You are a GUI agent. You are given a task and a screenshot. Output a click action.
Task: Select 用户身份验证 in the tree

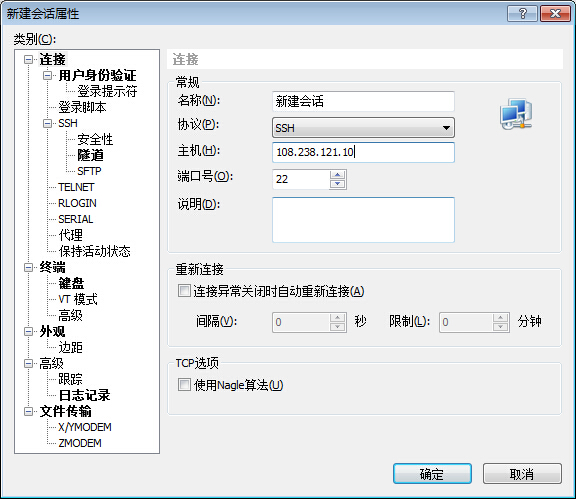pyautogui.click(x=97, y=75)
